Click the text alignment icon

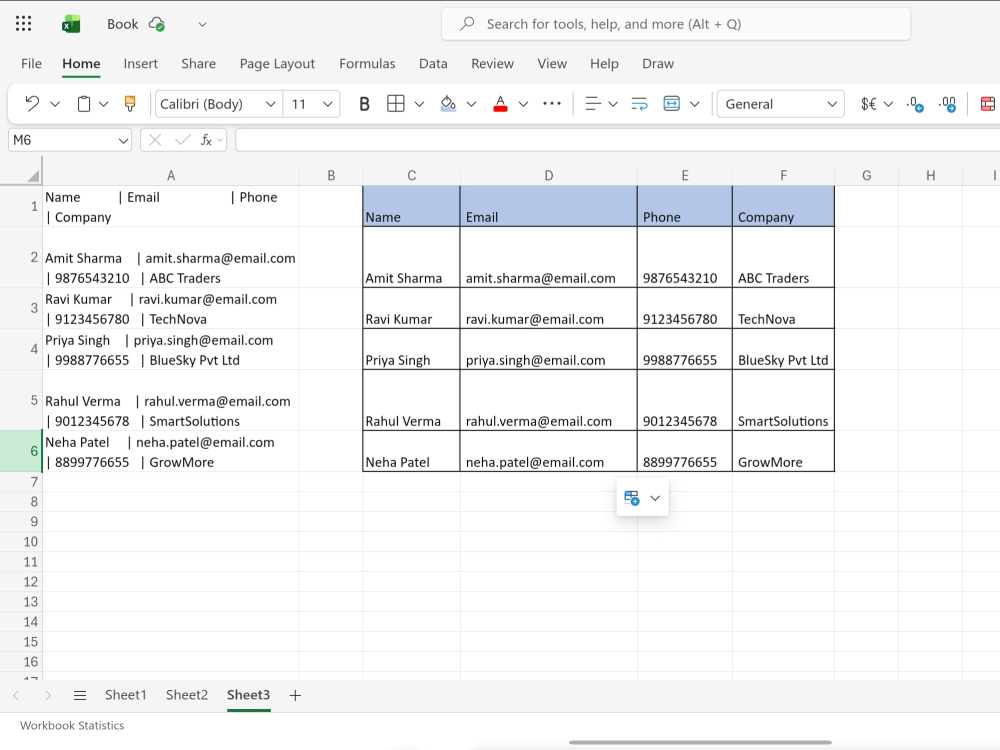click(592, 103)
